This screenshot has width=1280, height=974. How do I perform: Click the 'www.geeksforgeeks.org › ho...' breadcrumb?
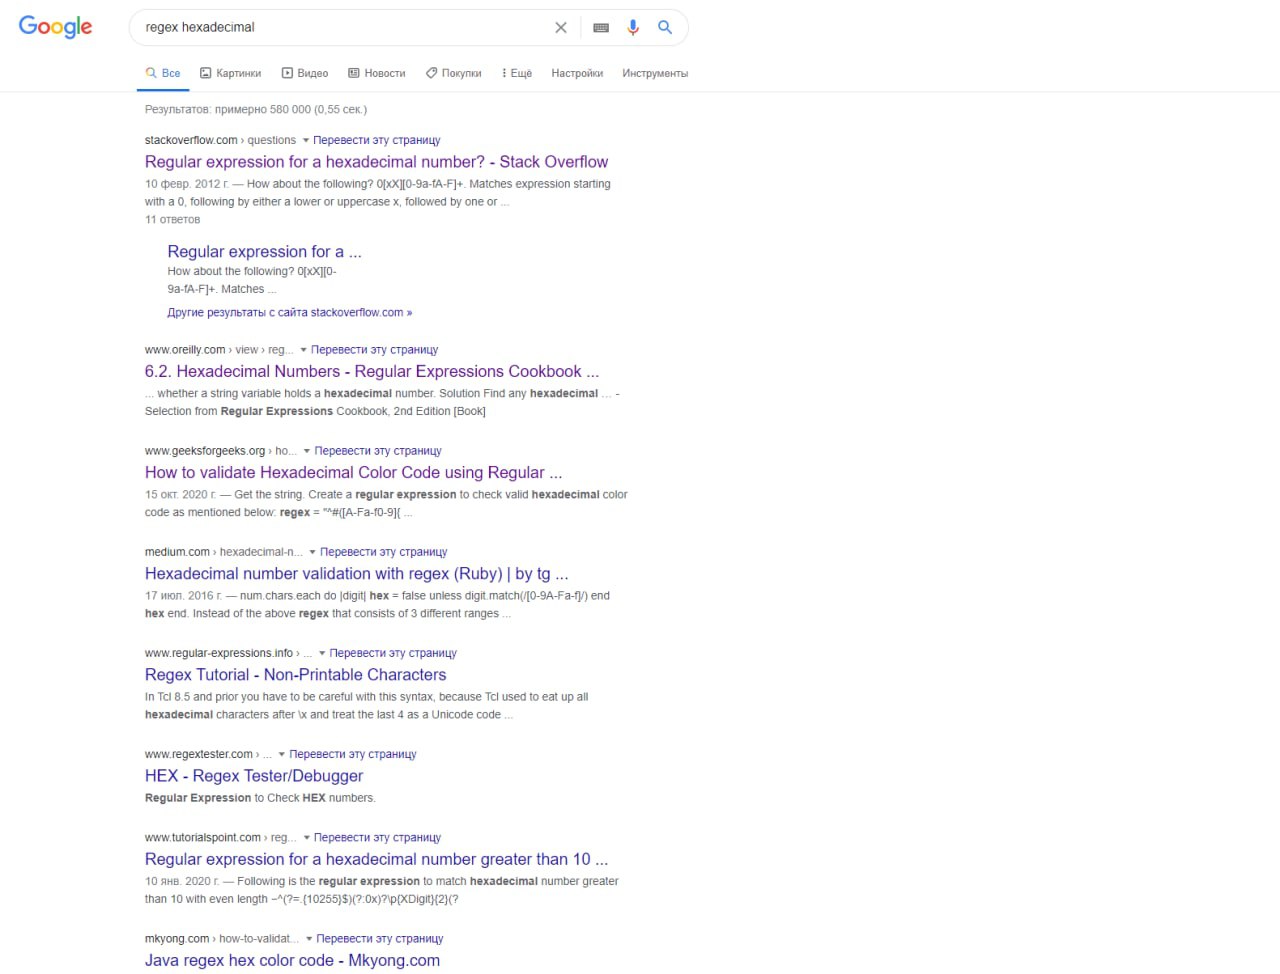pyautogui.click(x=221, y=451)
